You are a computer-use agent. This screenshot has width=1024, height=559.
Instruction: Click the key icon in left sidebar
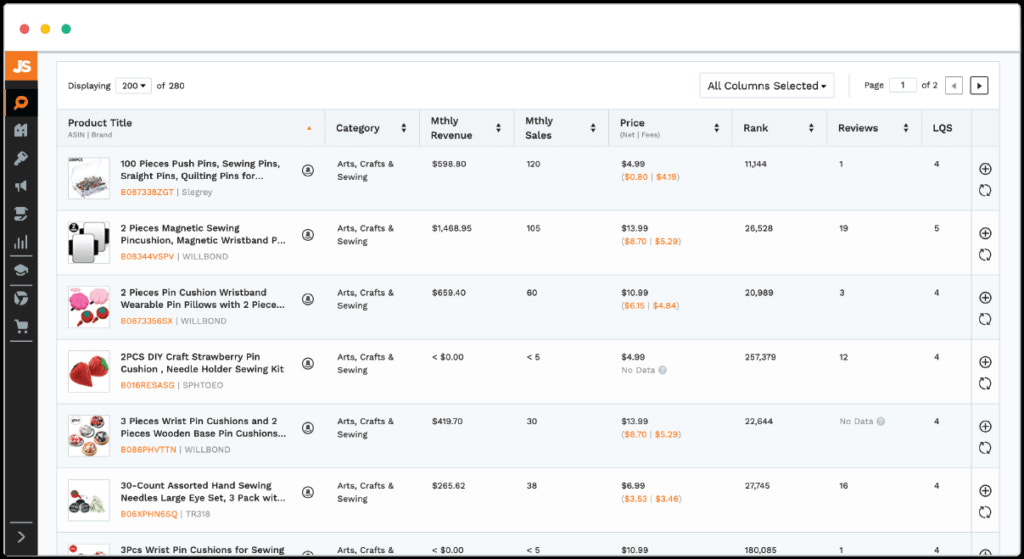pos(20,158)
